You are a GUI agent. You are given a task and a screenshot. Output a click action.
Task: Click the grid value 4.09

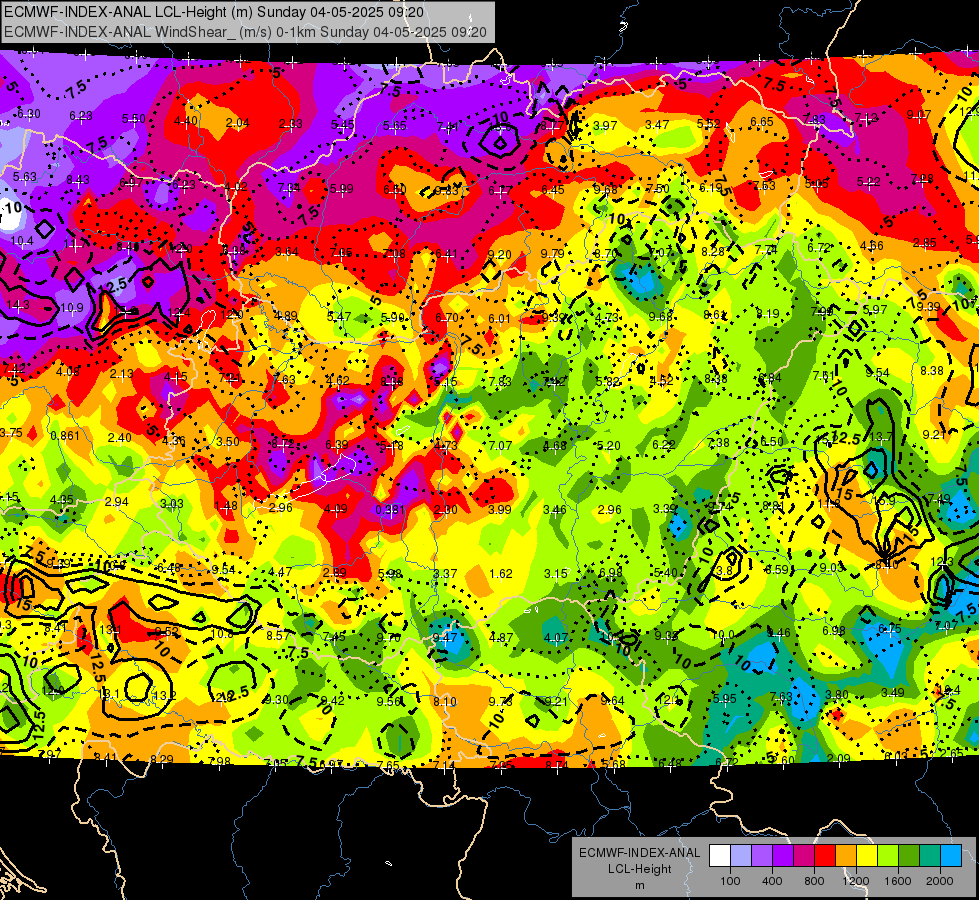[x=335, y=509]
